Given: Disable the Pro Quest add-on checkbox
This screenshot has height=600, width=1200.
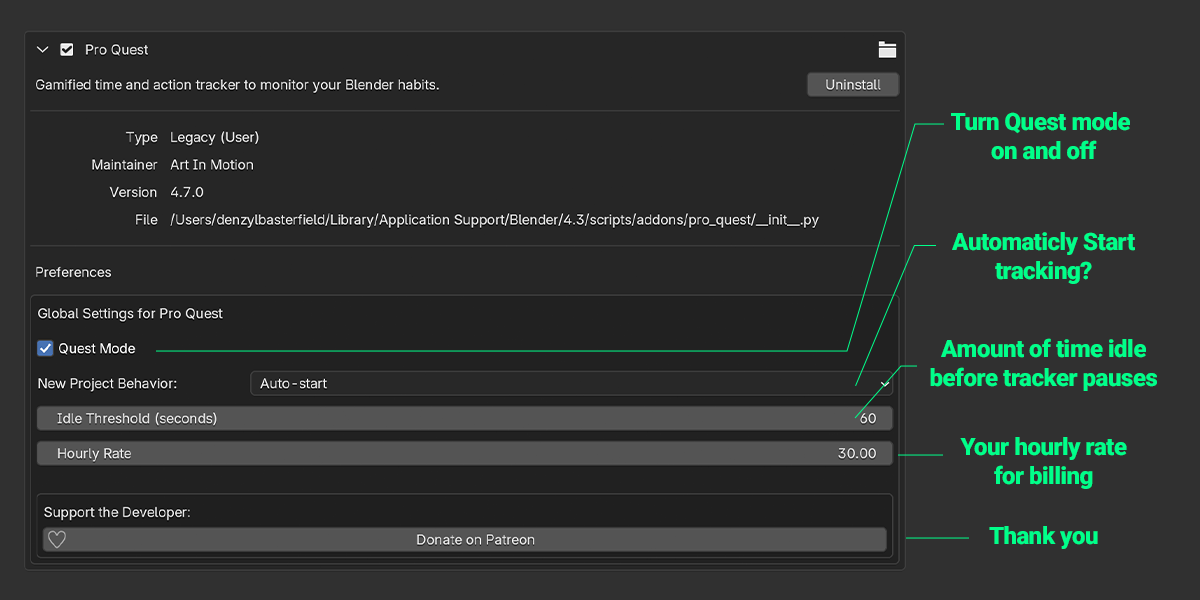Looking at the screenshot, I should (x=67, y=50).
